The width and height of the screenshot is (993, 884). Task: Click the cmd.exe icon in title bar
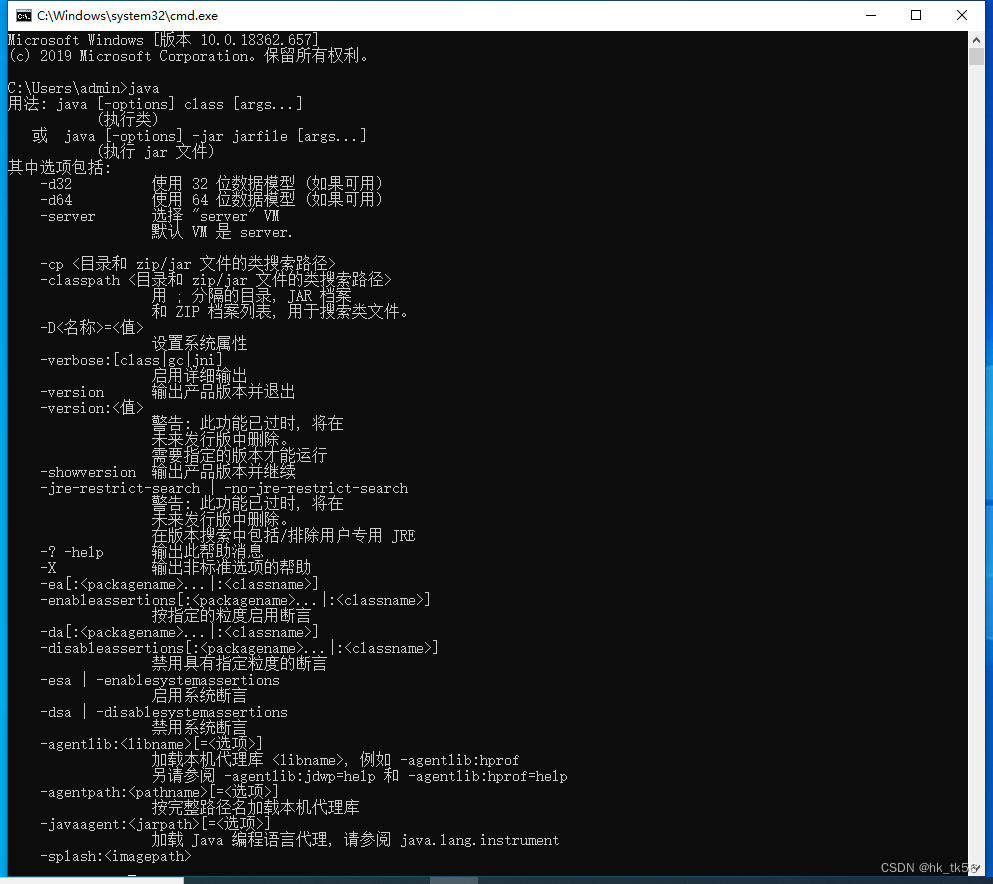[23, 16]
